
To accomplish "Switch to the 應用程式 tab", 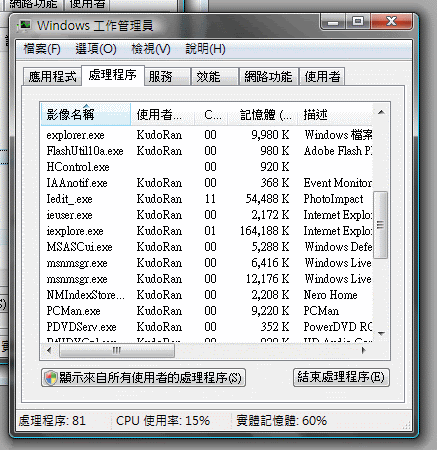I will (x=52, y=77).
